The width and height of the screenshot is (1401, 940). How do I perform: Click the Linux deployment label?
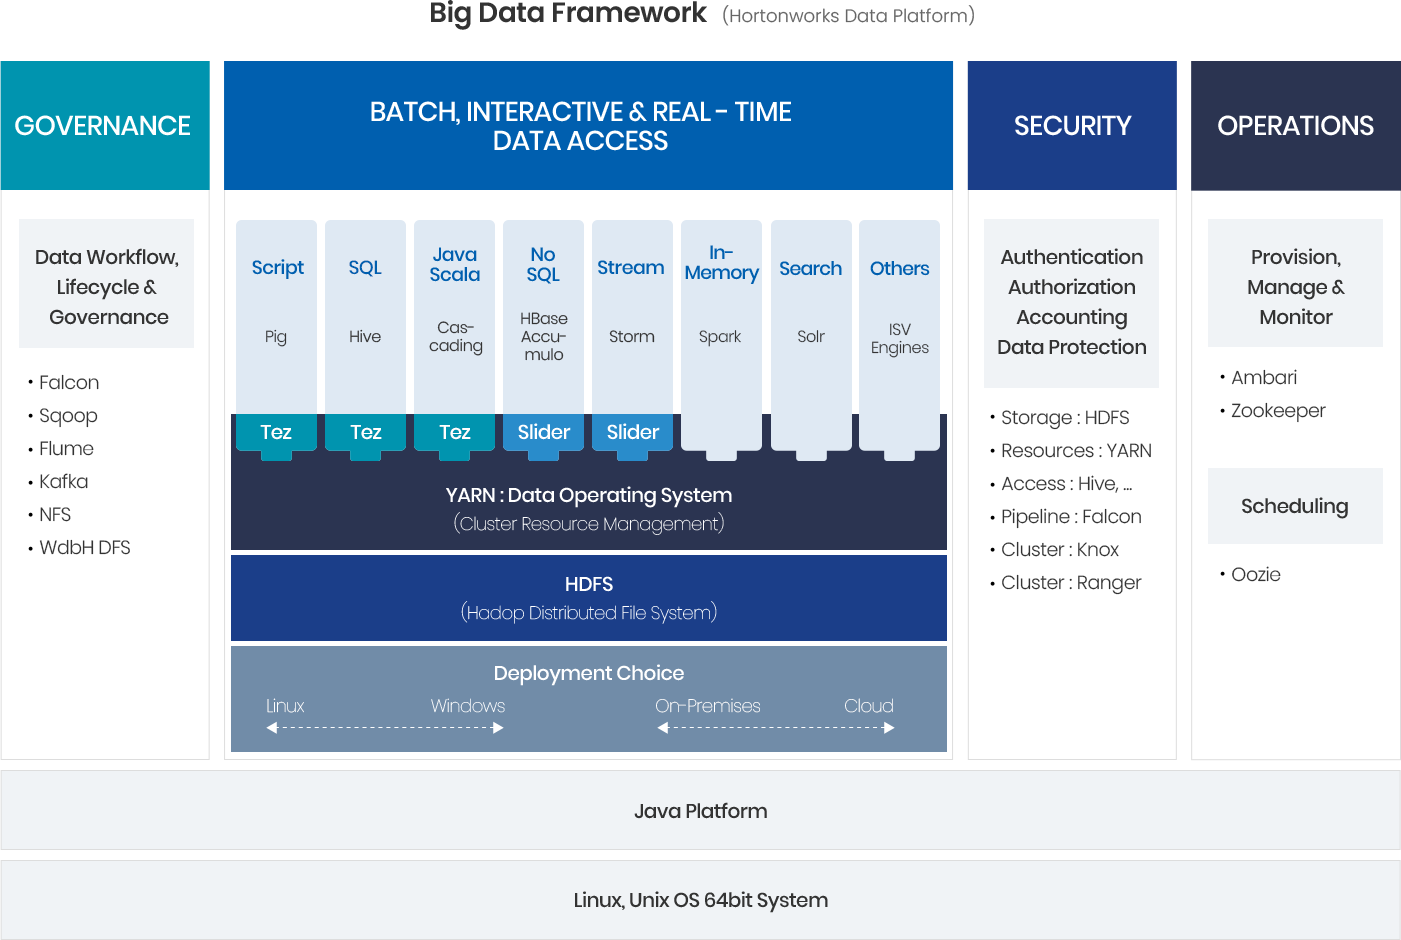pos(285,706)
